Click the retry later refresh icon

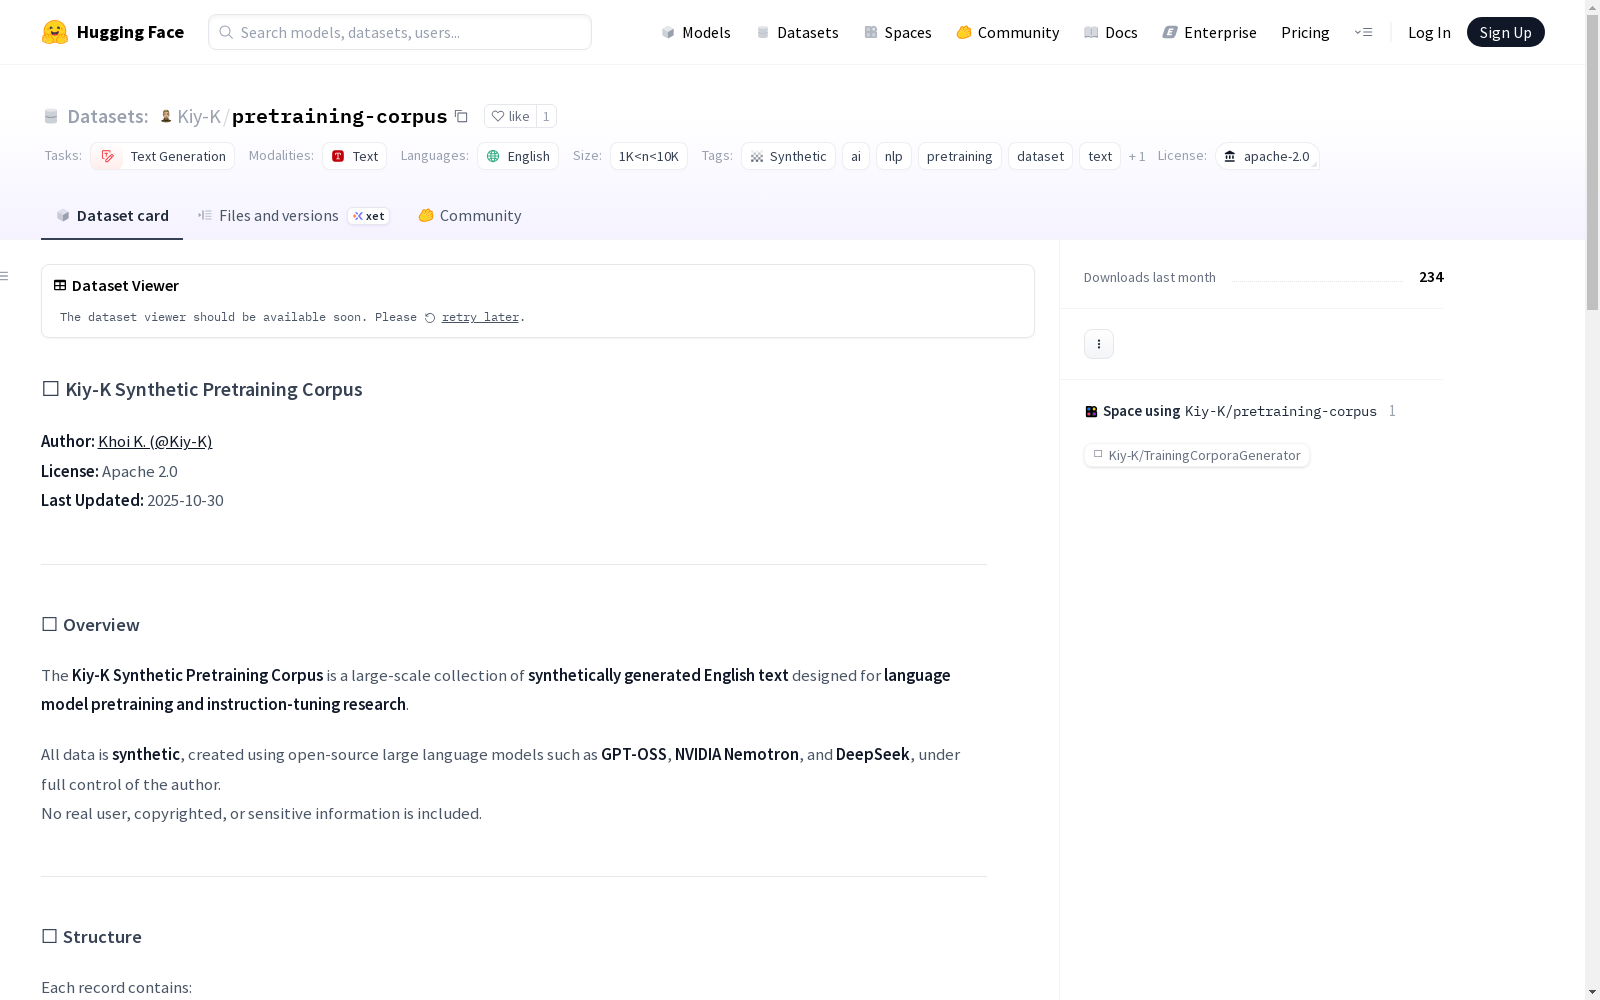point(430,318)
